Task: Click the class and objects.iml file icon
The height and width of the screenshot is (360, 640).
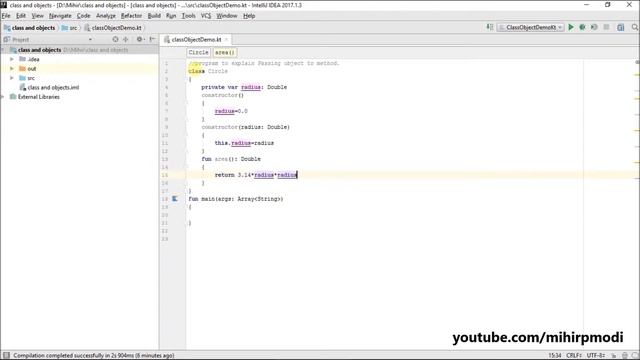Action: (x=23, y=87)
